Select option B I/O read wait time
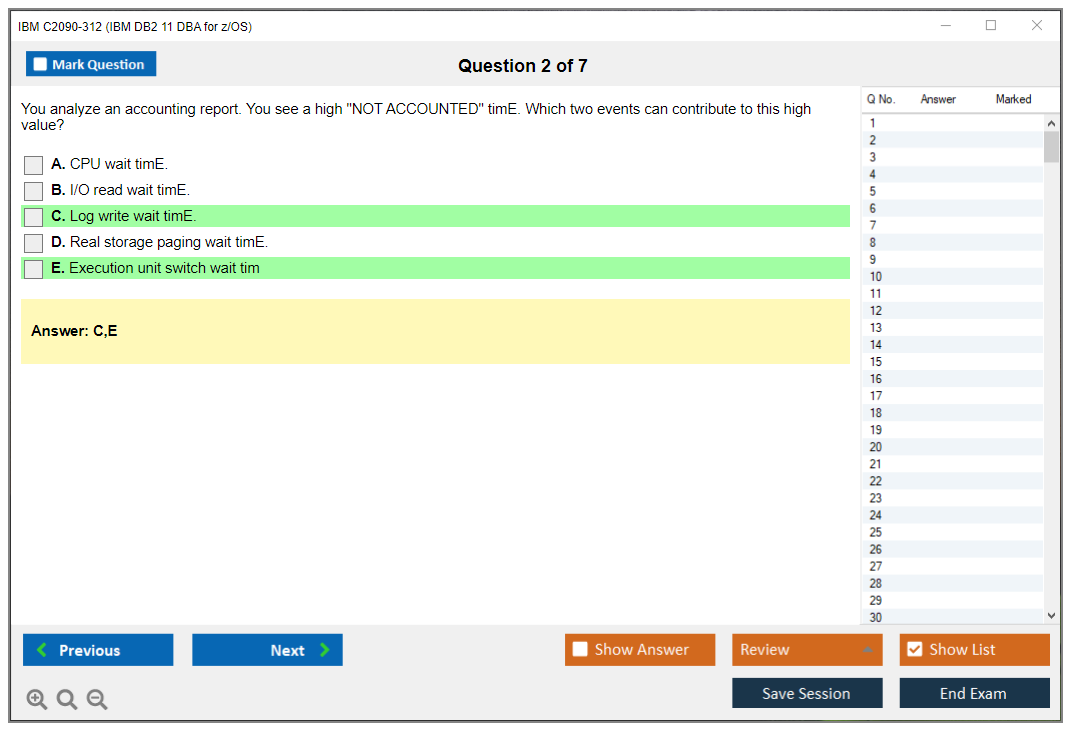This screenshot has width=1075, height=735. click(34, 191)
